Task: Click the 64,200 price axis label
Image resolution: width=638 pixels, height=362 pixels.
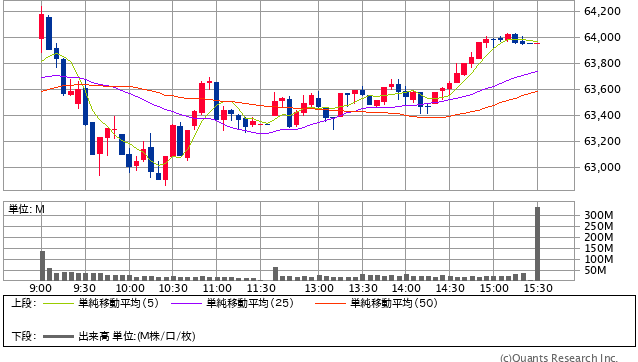Action: (602, 11)
